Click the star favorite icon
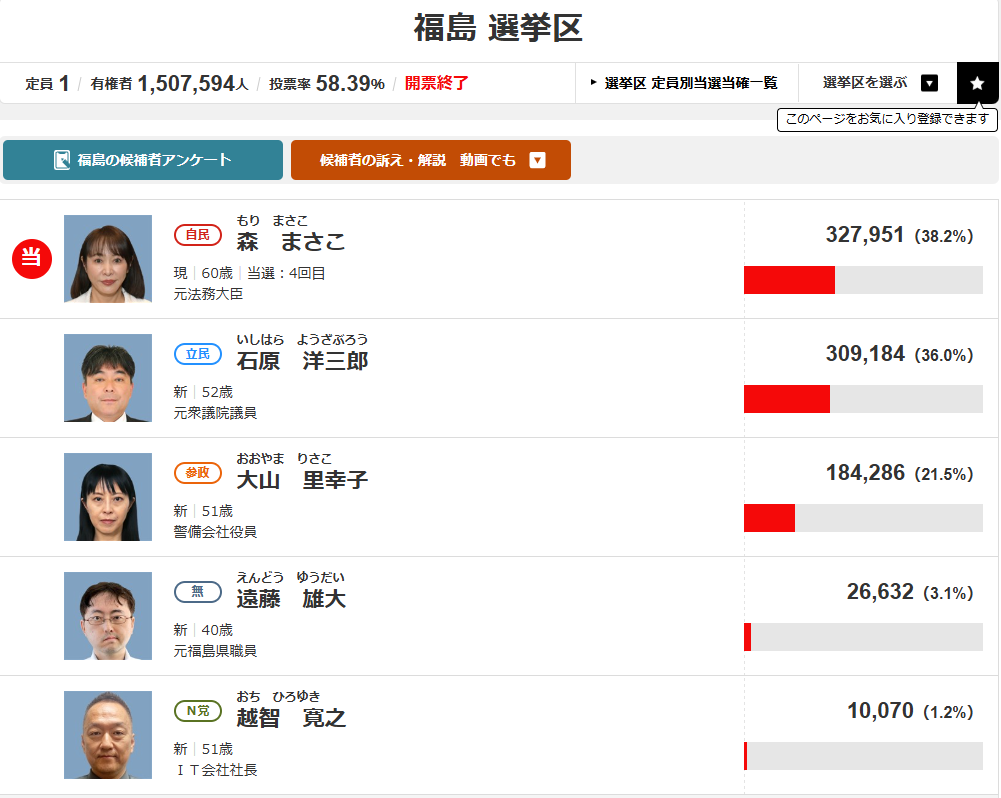The image size is (1001, 798). 977,83
